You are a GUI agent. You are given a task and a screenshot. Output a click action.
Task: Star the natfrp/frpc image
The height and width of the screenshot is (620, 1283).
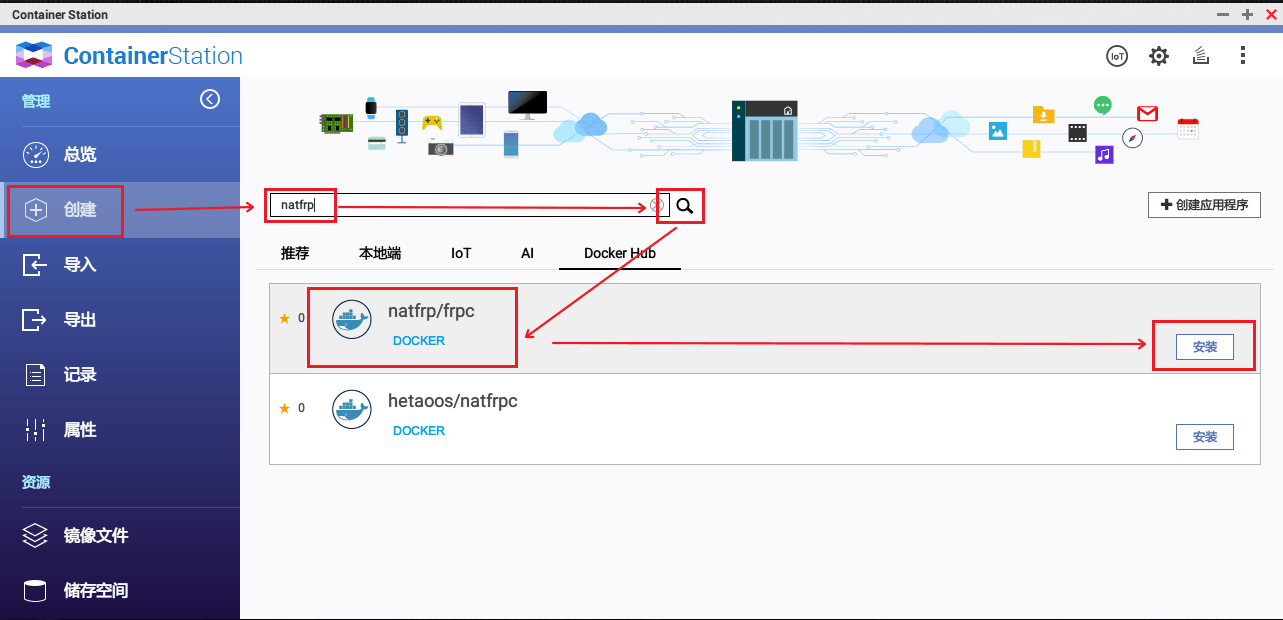click(285, 319)
